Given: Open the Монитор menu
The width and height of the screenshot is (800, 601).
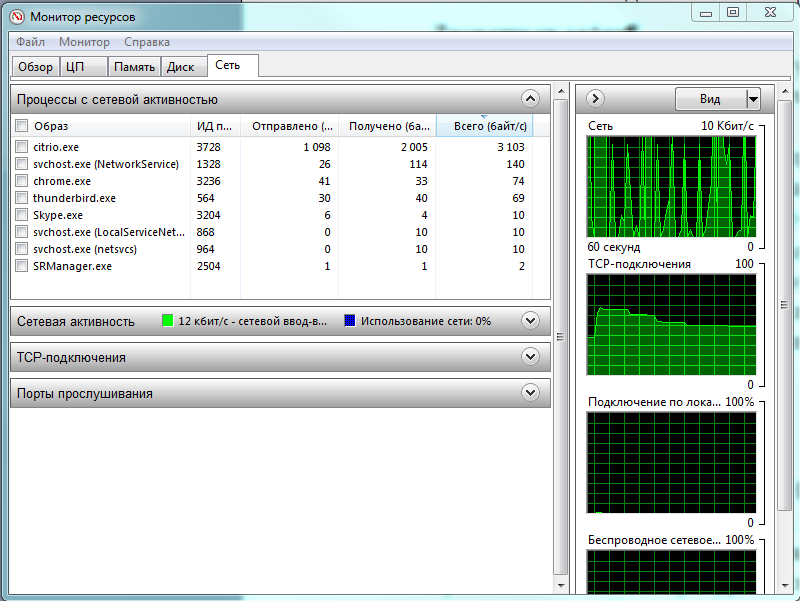Looking at the screenshot, I should click(x=84, y=42).
